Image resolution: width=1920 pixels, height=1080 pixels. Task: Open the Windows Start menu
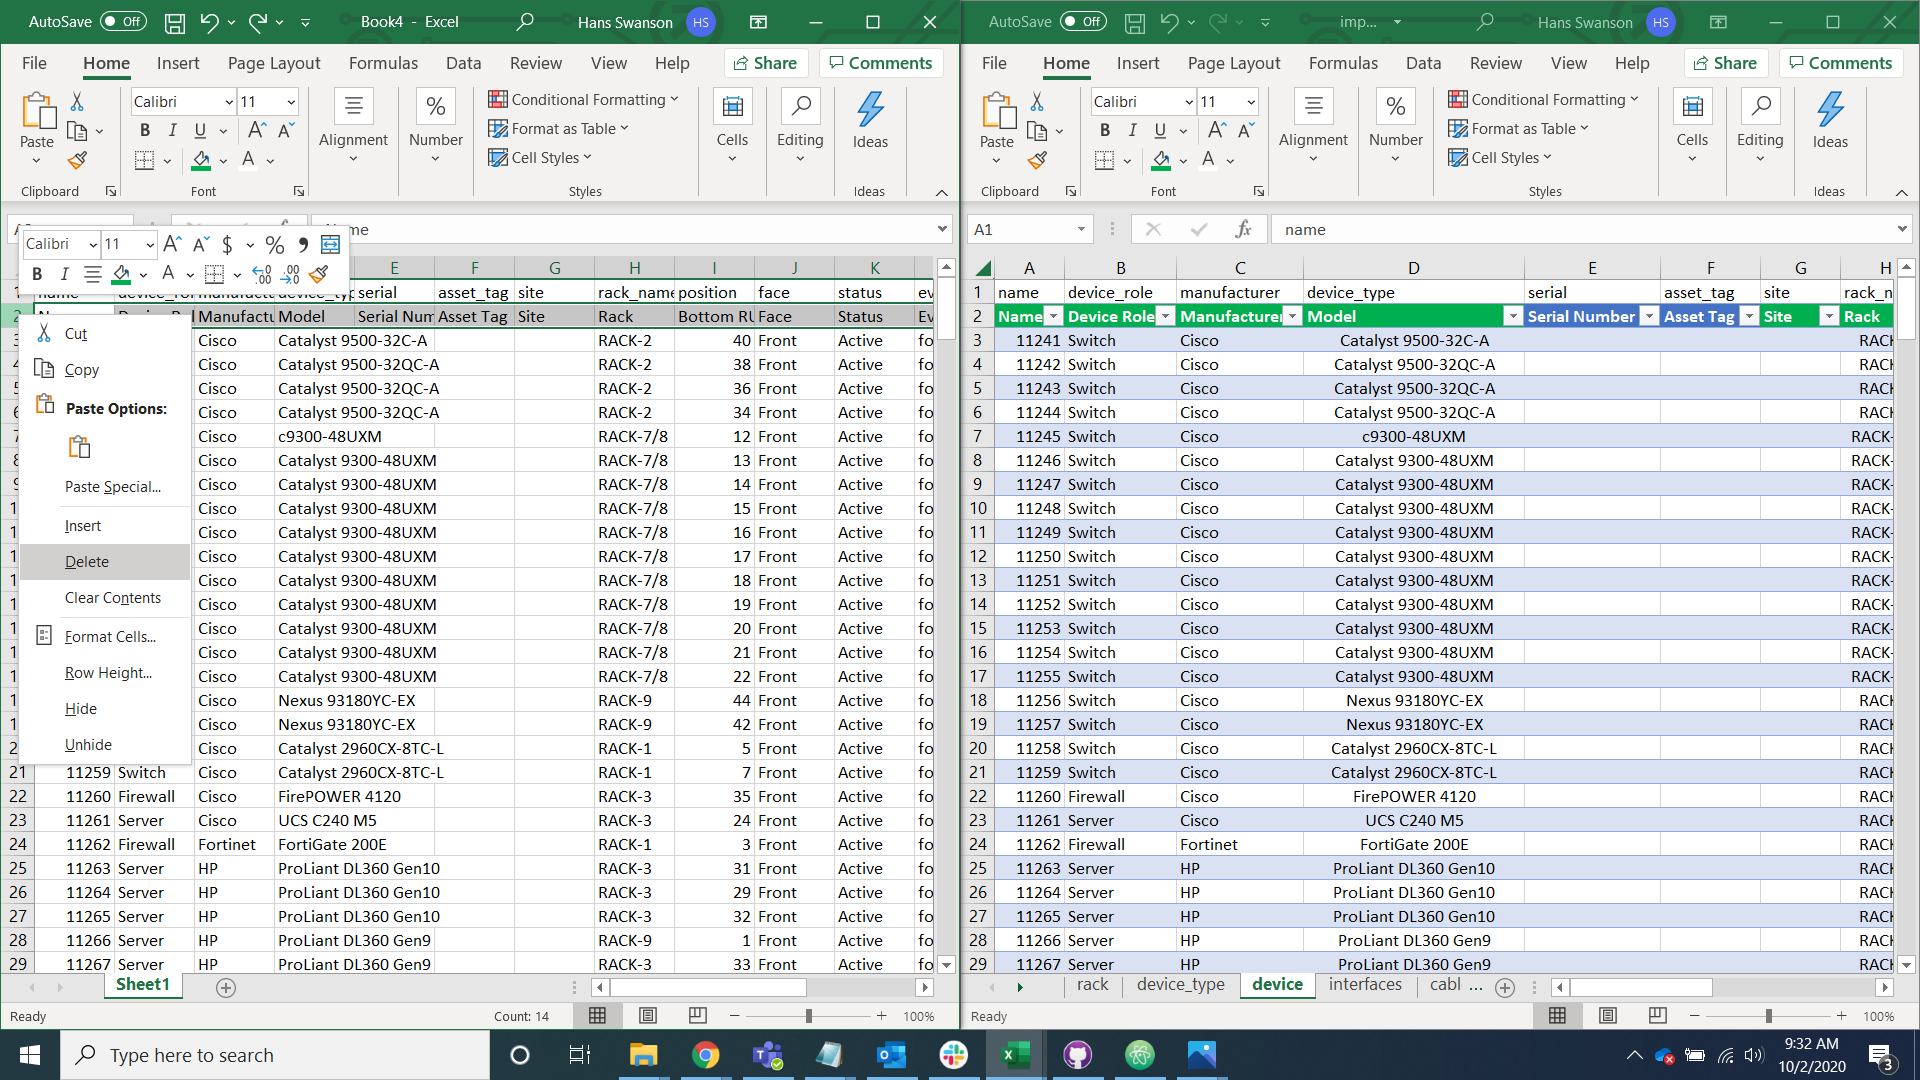coord(30,1055)
